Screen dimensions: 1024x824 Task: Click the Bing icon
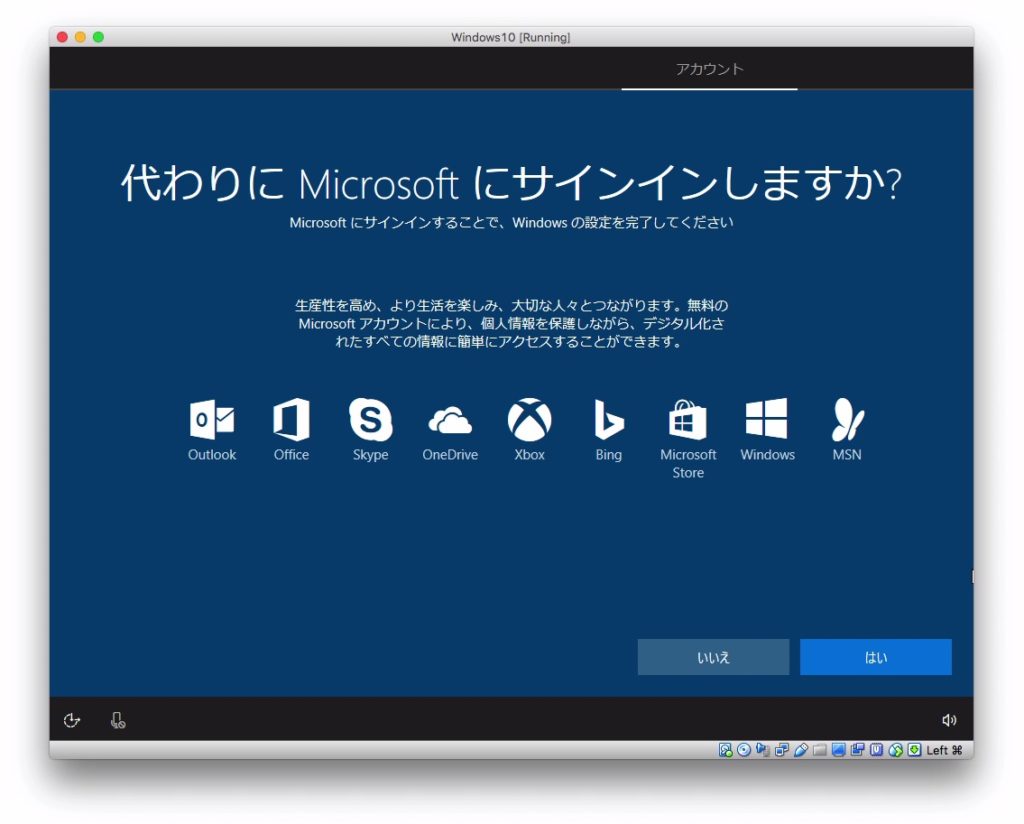tap(609, 419)
